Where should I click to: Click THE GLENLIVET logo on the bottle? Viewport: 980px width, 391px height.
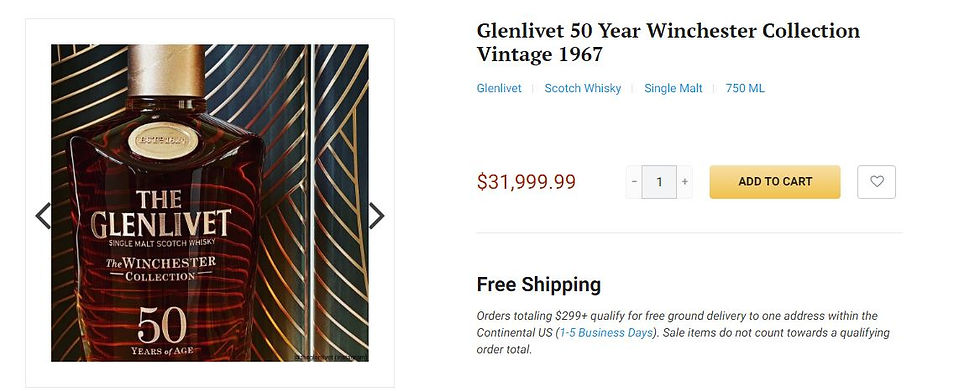click(161, 214)
